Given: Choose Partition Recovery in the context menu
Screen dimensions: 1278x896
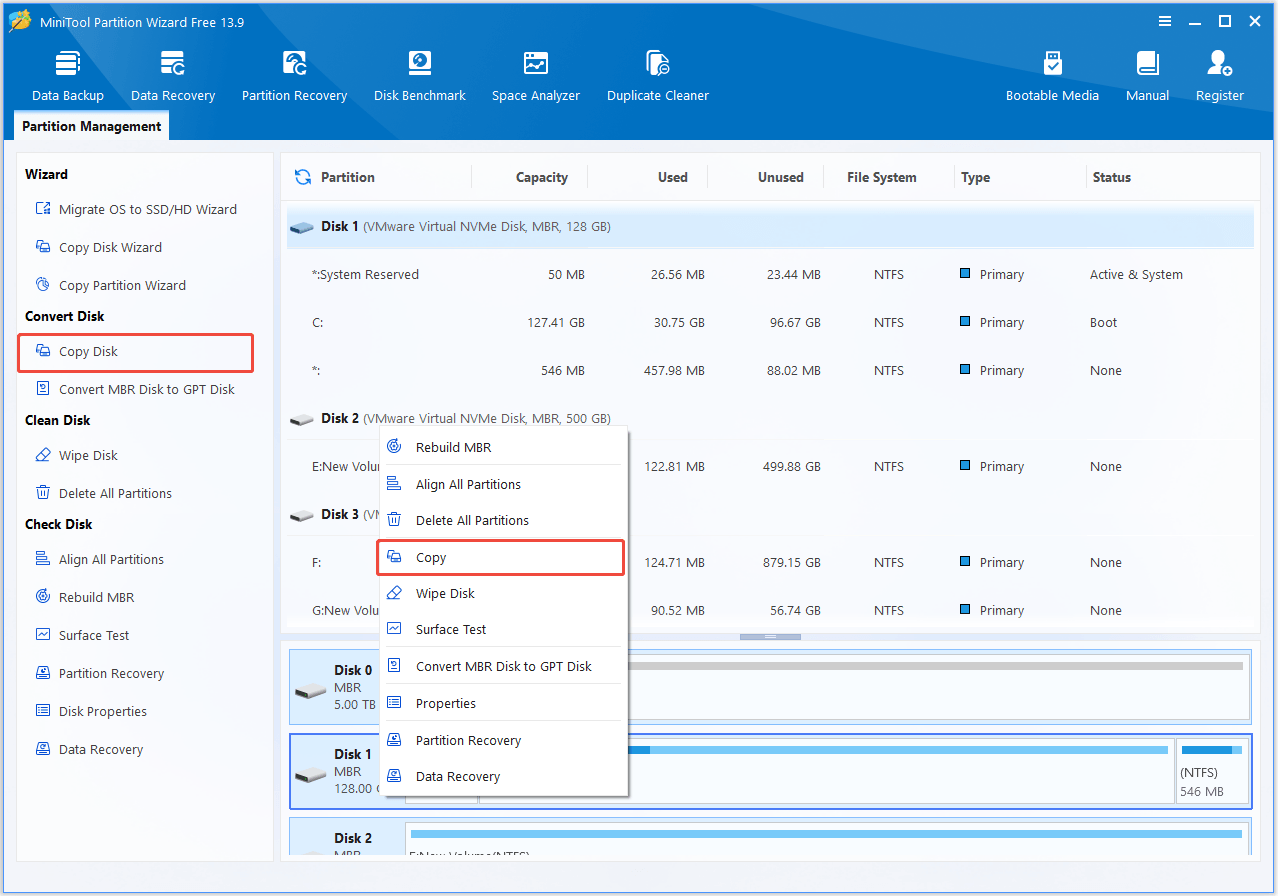Looking at the screenshot, I should click(x=503, y=740).
